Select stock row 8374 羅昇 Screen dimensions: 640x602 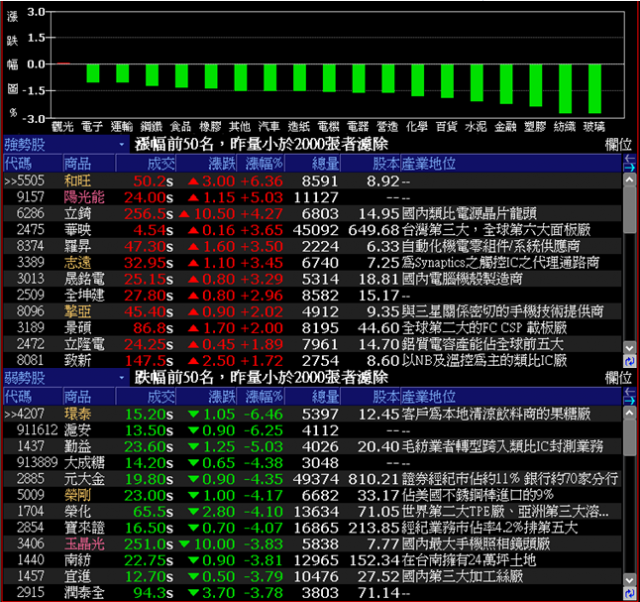[x=312, y=246]
